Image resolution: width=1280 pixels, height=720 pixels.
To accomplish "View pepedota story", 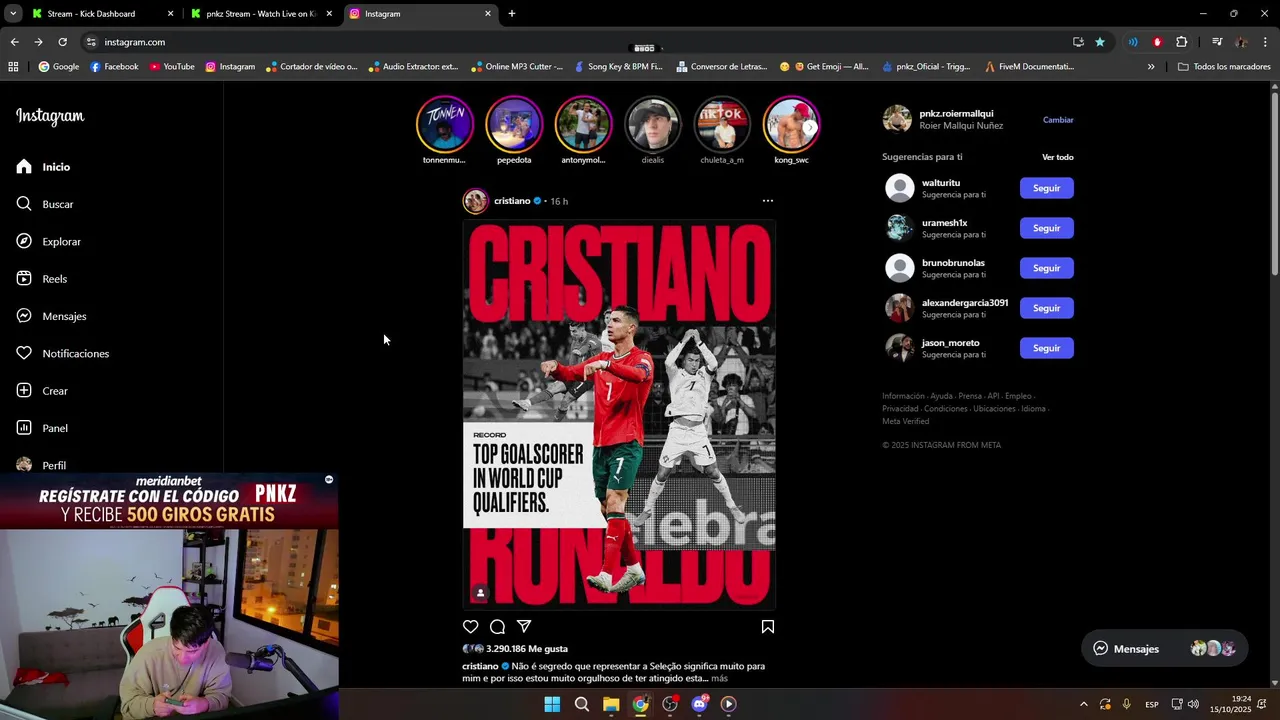I will (x=514, y=124).
